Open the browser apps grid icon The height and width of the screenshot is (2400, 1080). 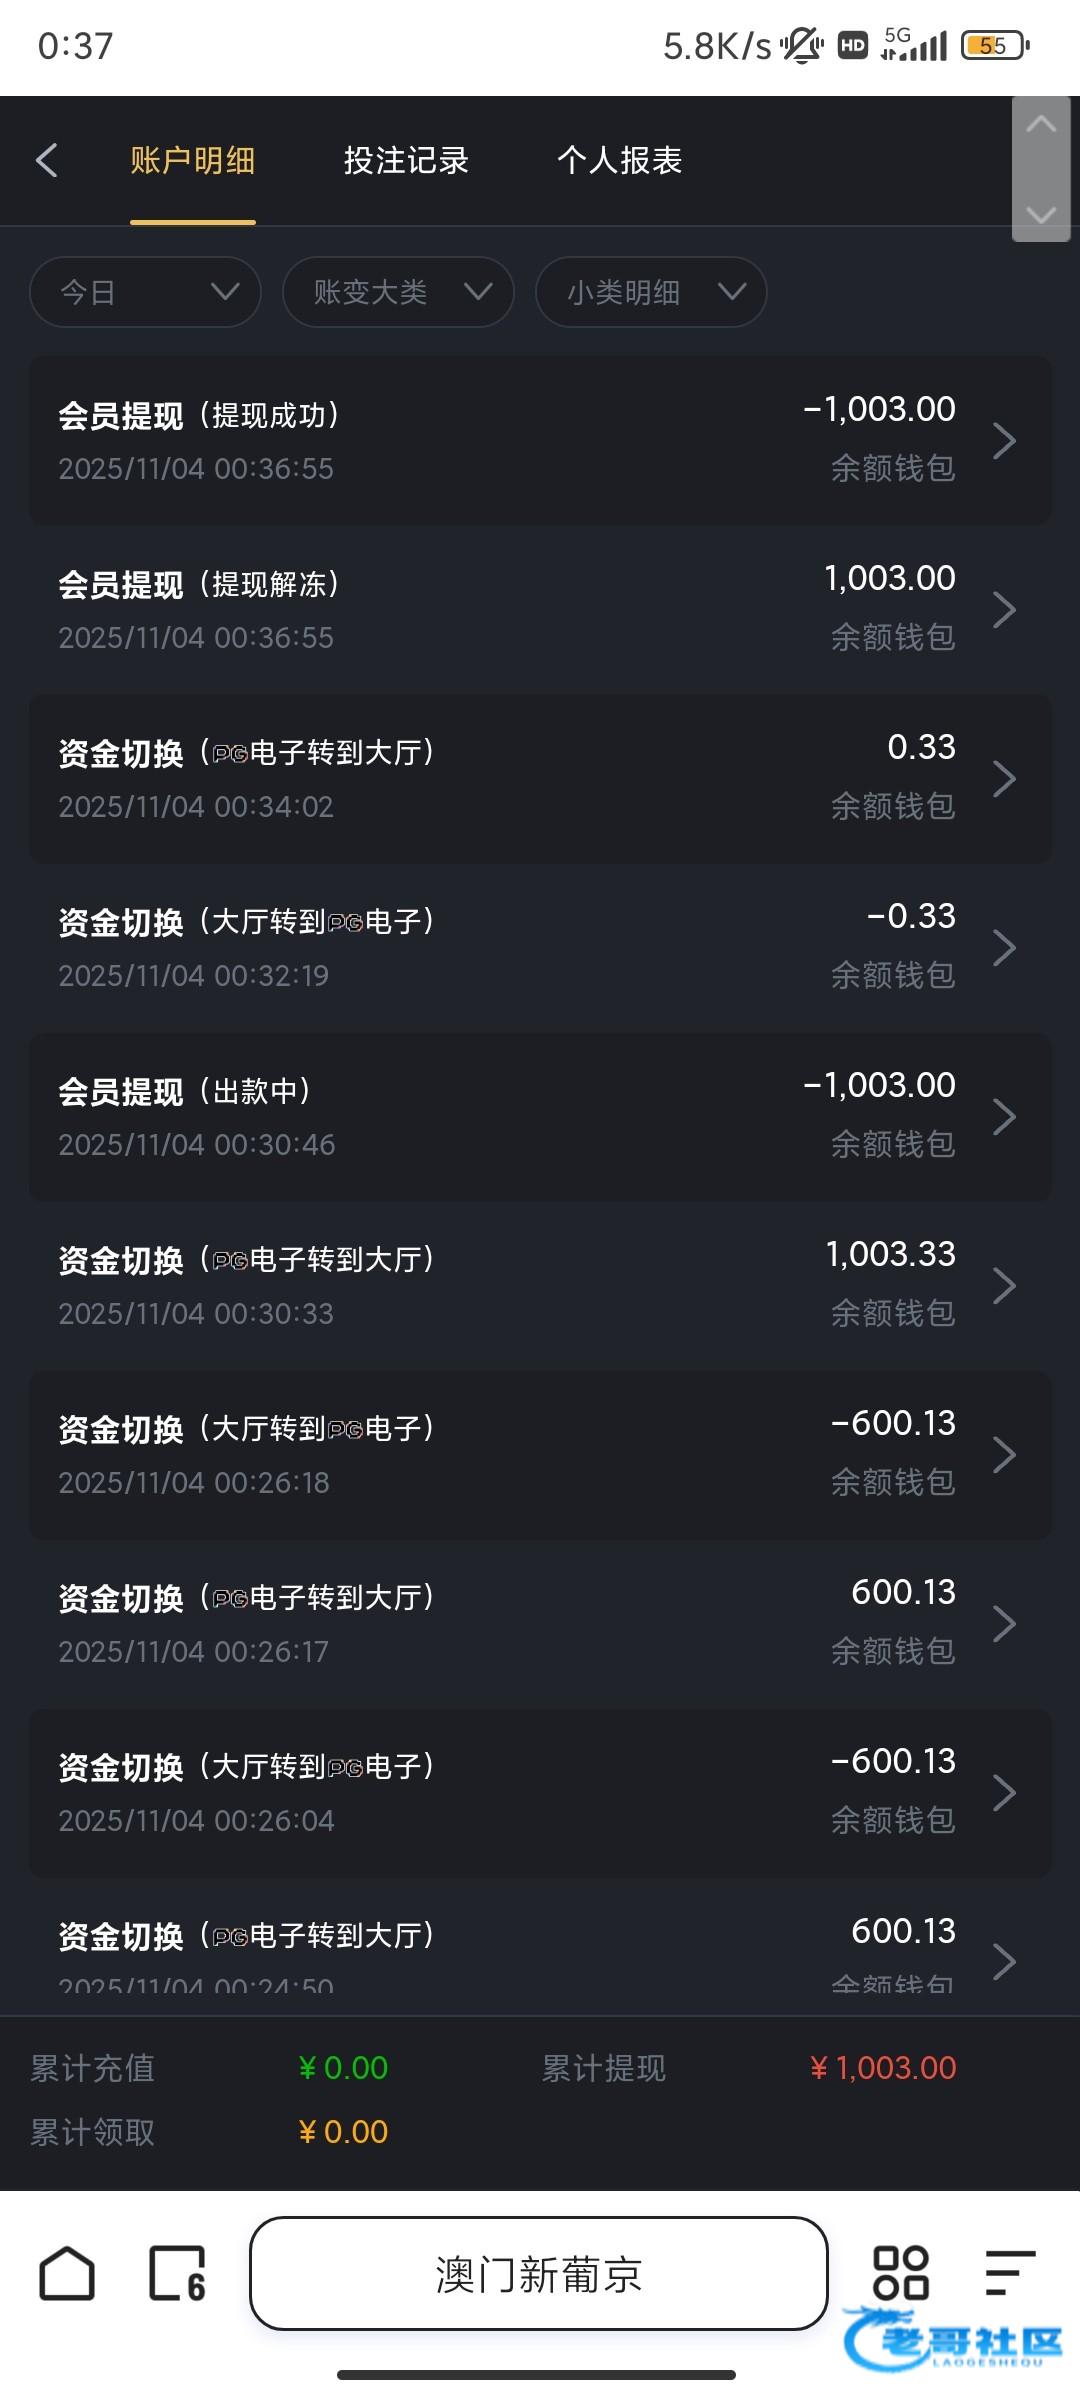[x=900, y=2274]
